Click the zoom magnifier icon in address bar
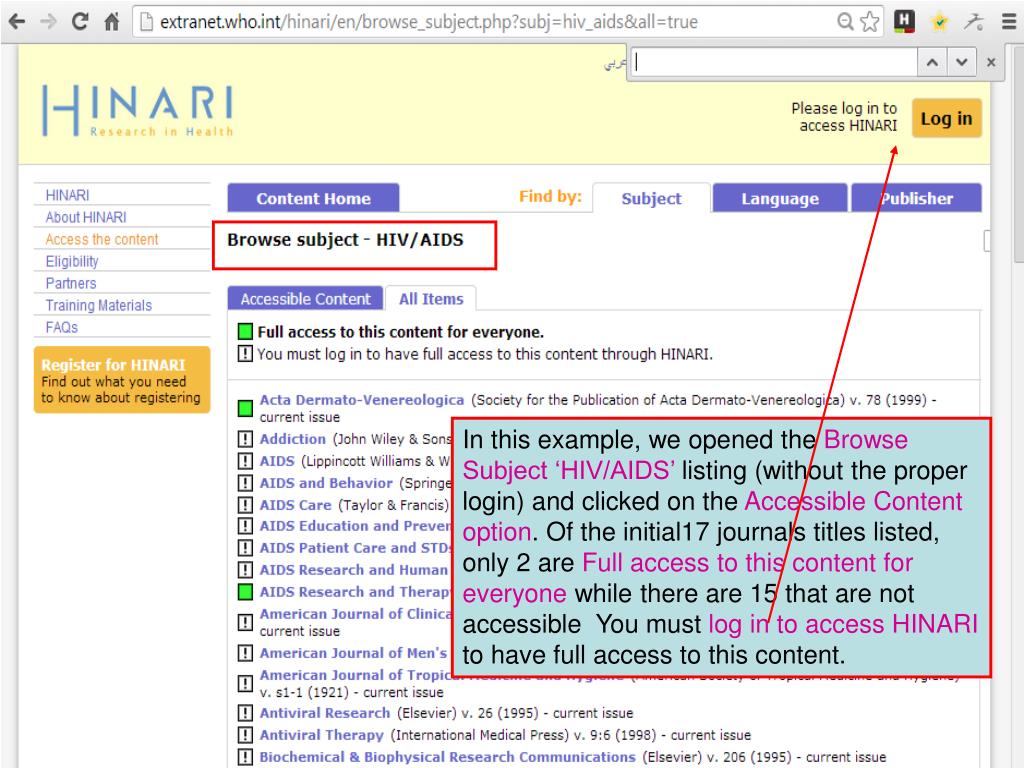Image resolution: width=1024 pixels, height=768 pixels. tap(846, 22)
